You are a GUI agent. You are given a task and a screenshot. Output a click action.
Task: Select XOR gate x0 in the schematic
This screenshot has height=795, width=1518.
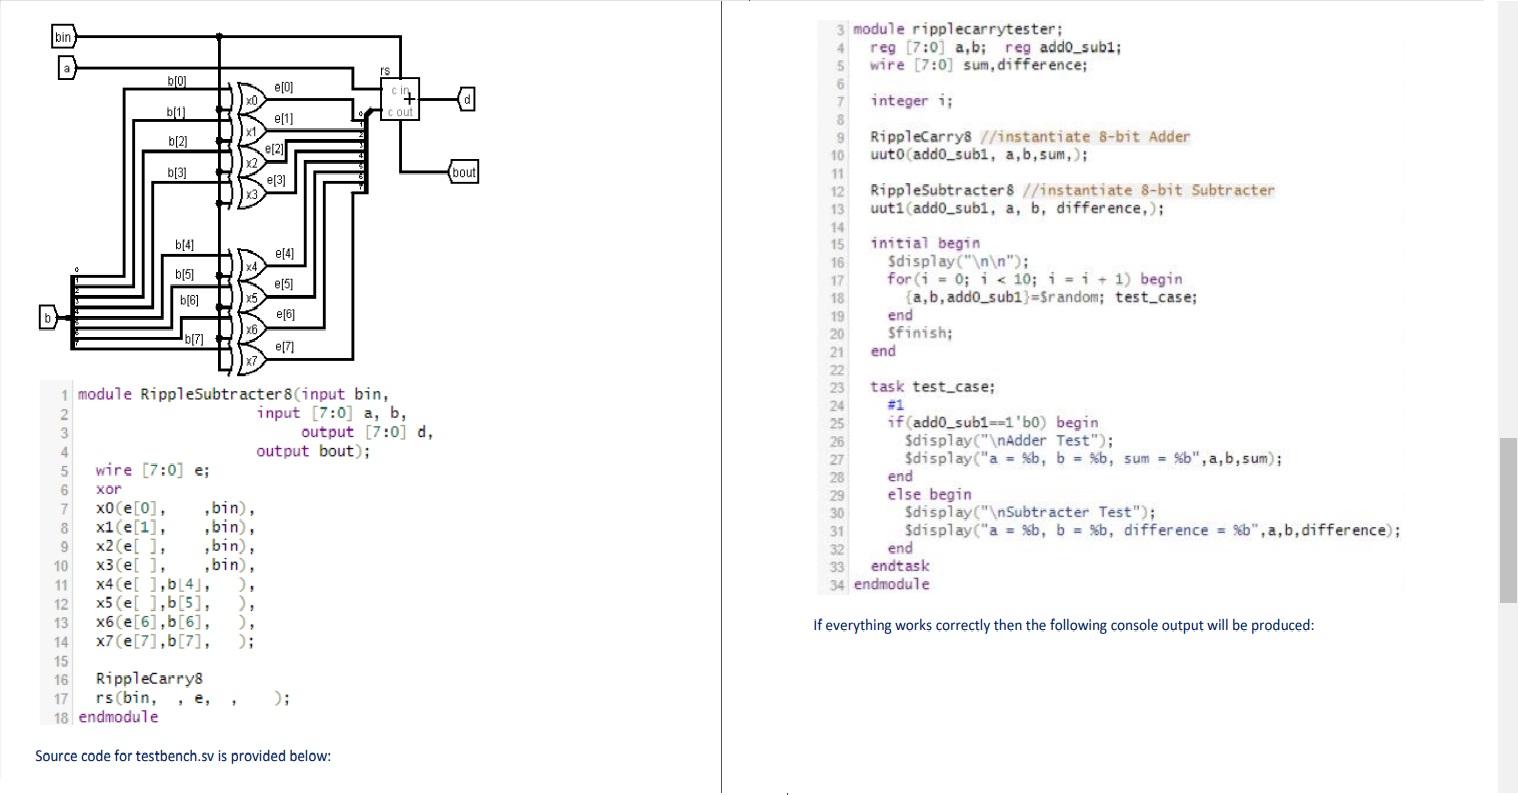click(250, 100)
